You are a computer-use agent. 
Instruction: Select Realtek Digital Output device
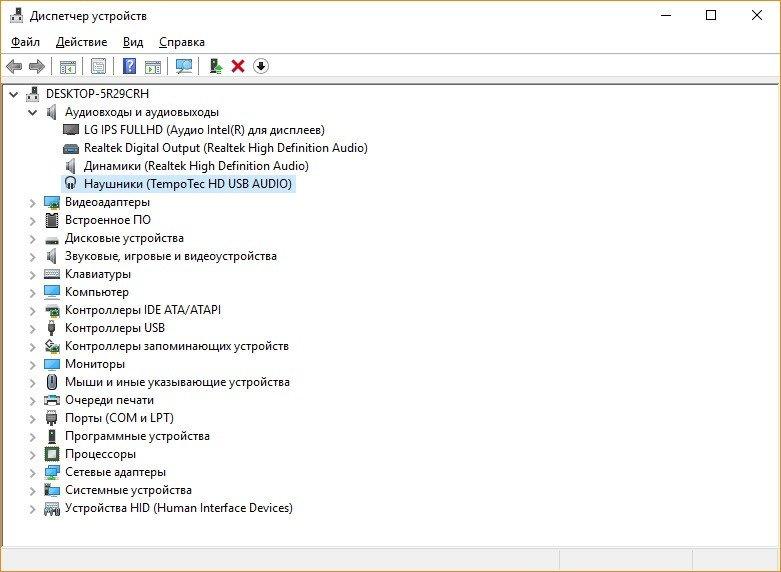(x=225, y=148)
